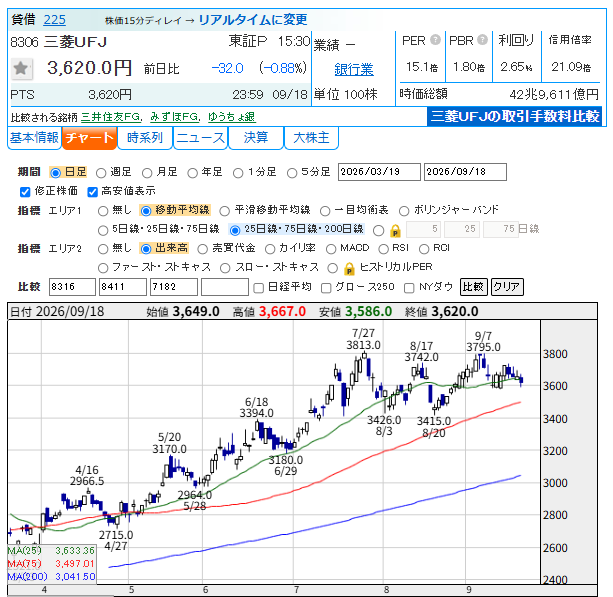Screen dimensions: 613x597
Task: Click the リアルタイムに変更 link
Action: click(253, 20)
